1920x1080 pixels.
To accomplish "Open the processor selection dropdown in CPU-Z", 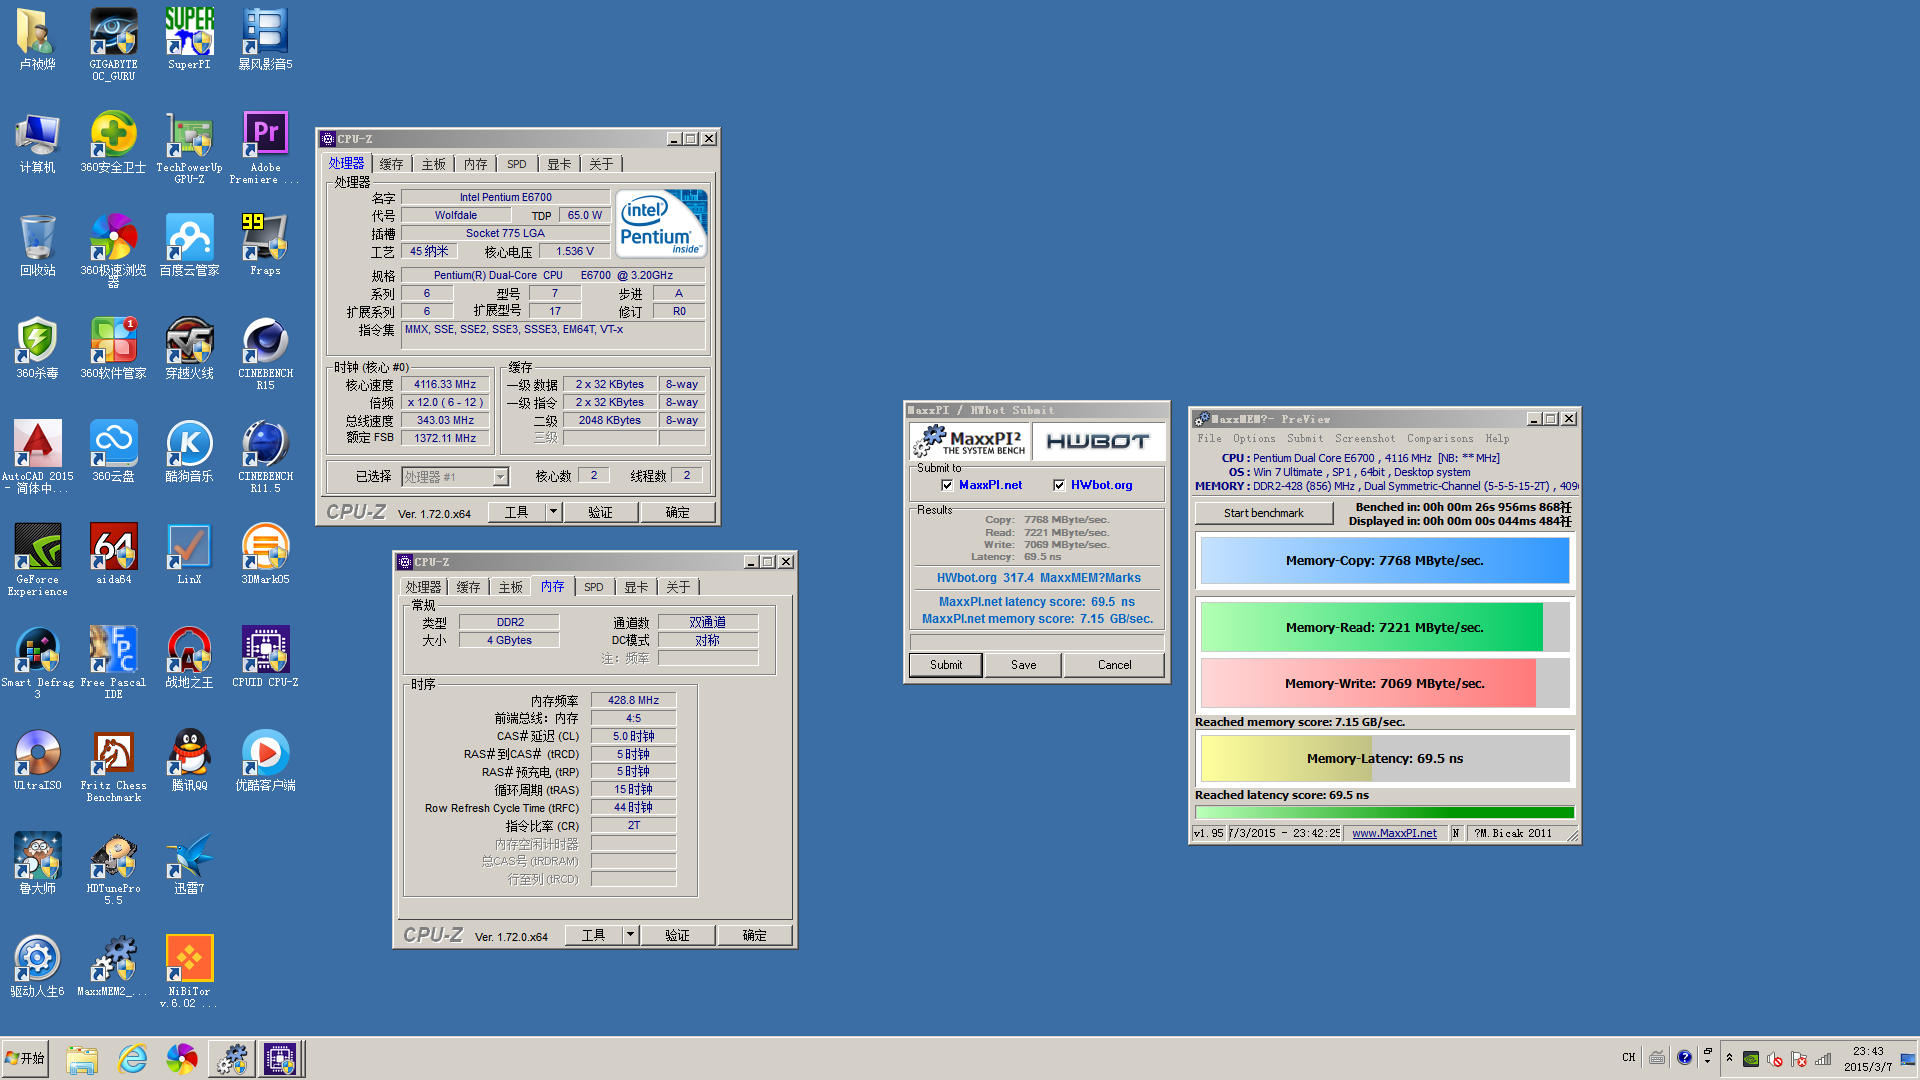I will (500, 477).
